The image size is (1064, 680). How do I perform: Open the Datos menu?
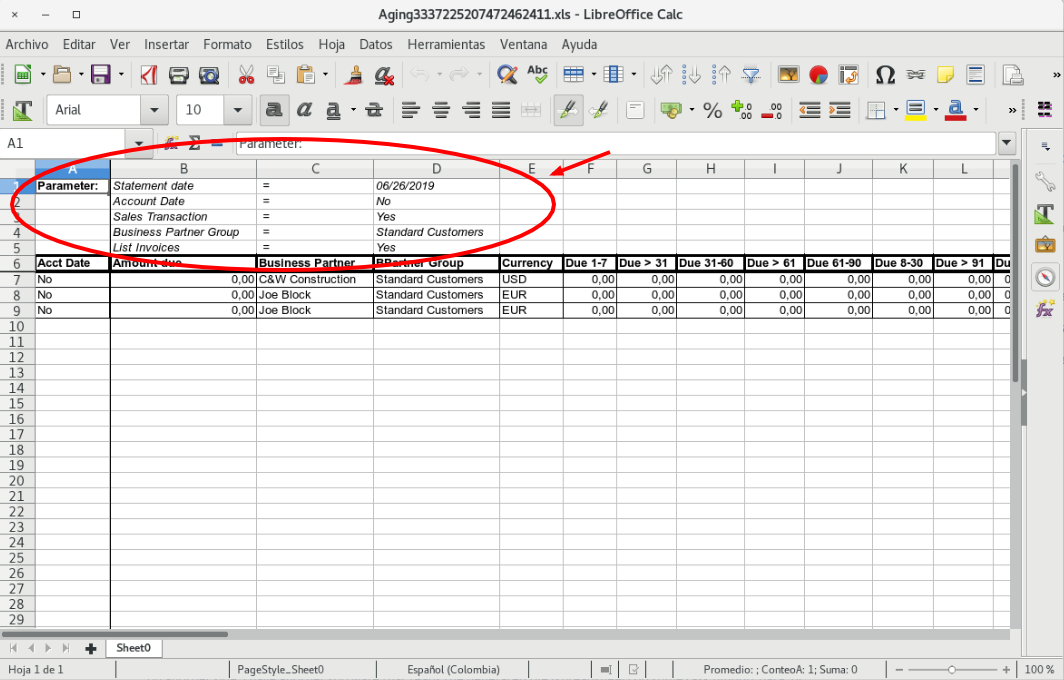tap(376, 44)
